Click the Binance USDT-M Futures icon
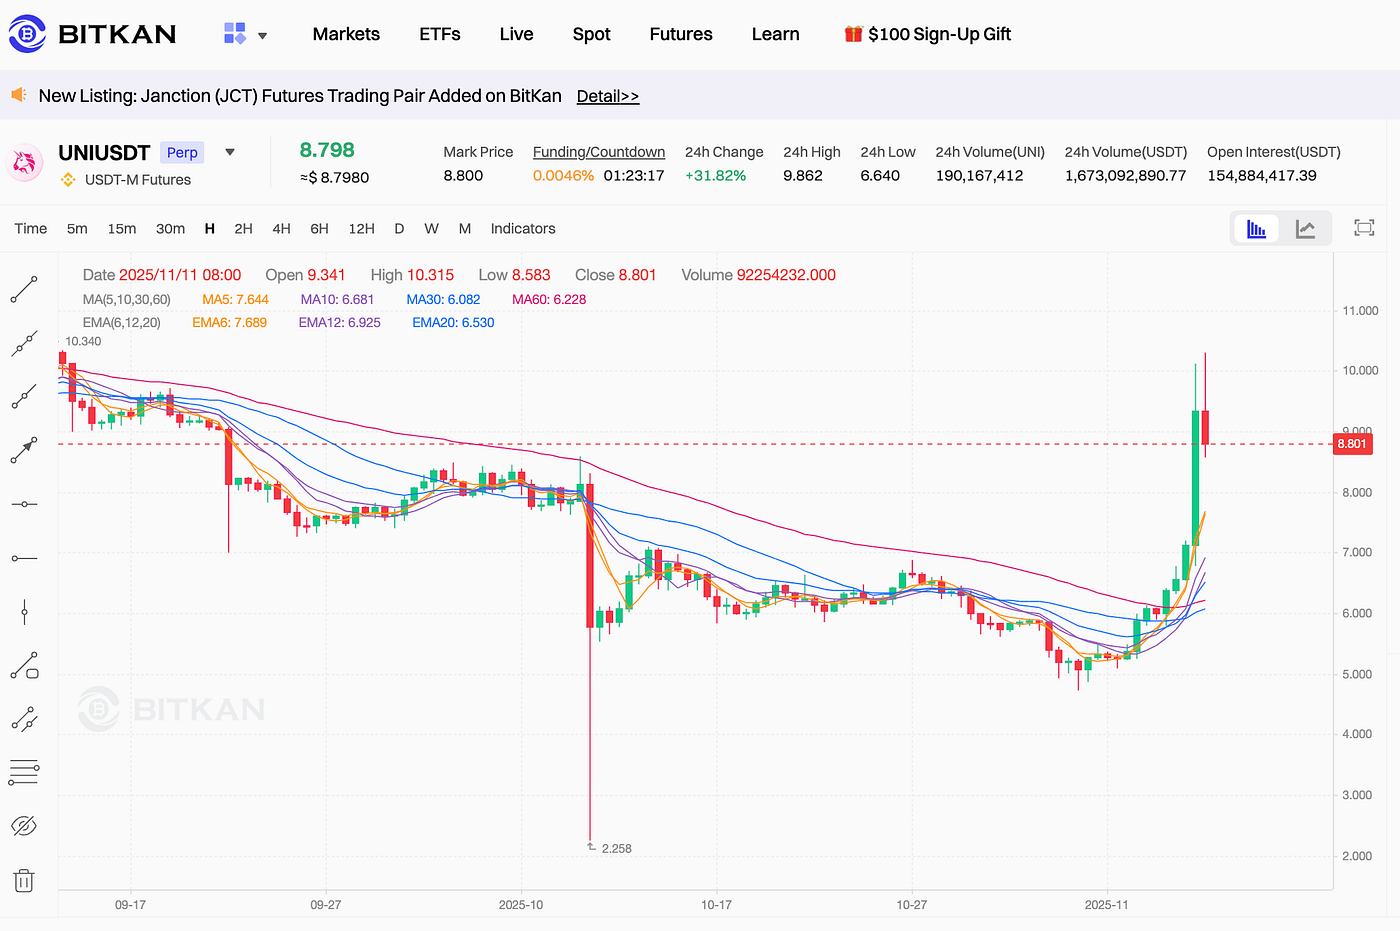Image resolution: width=1400 pixels, height=931 pixels. [x=68, y=180]
